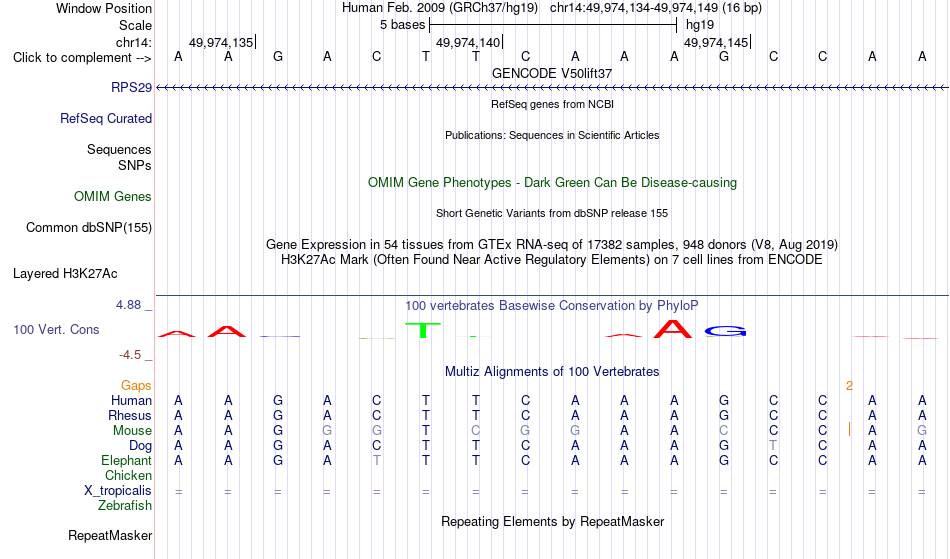950x559 pixels.
Task: Click the hg19 assembly label on scale
Action: coord(700,25)
